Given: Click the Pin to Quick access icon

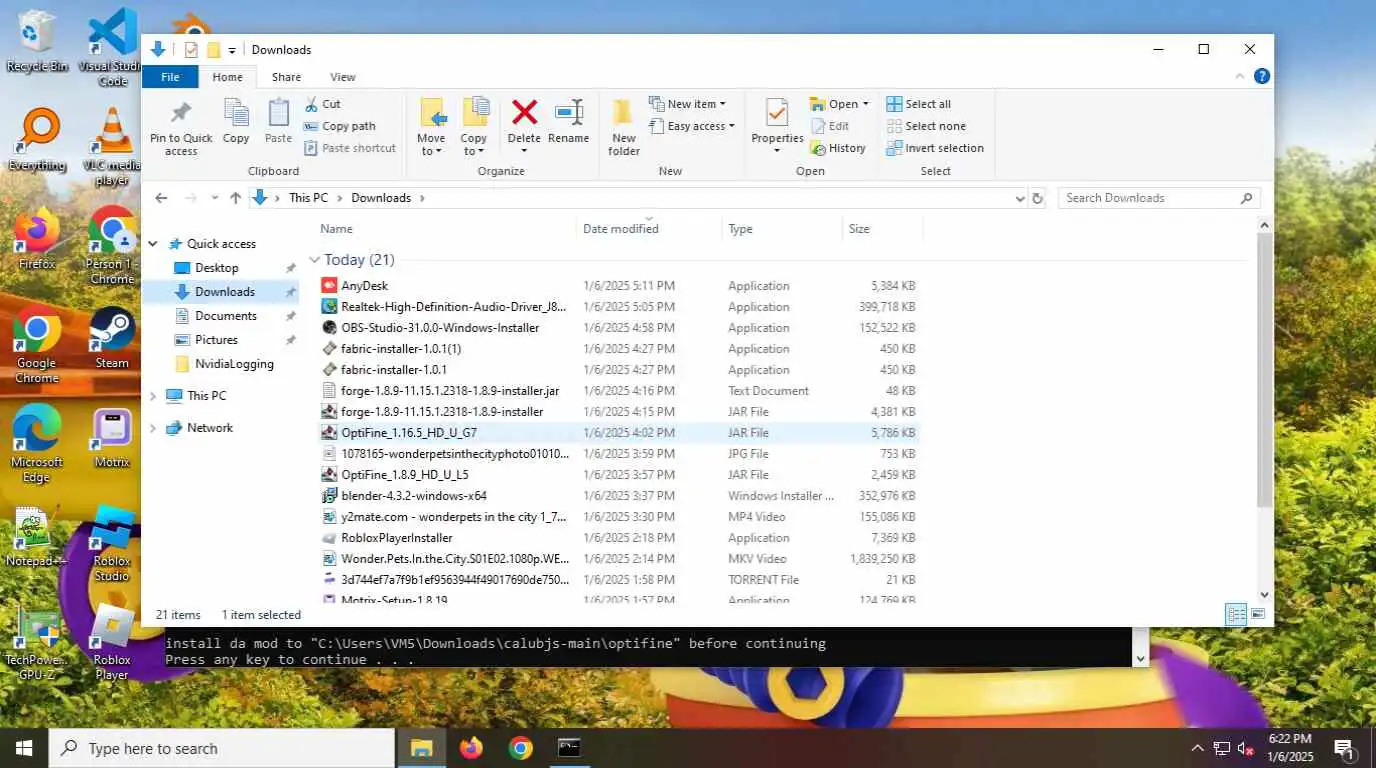Looking at the screenshot, I should pos(181,113).
